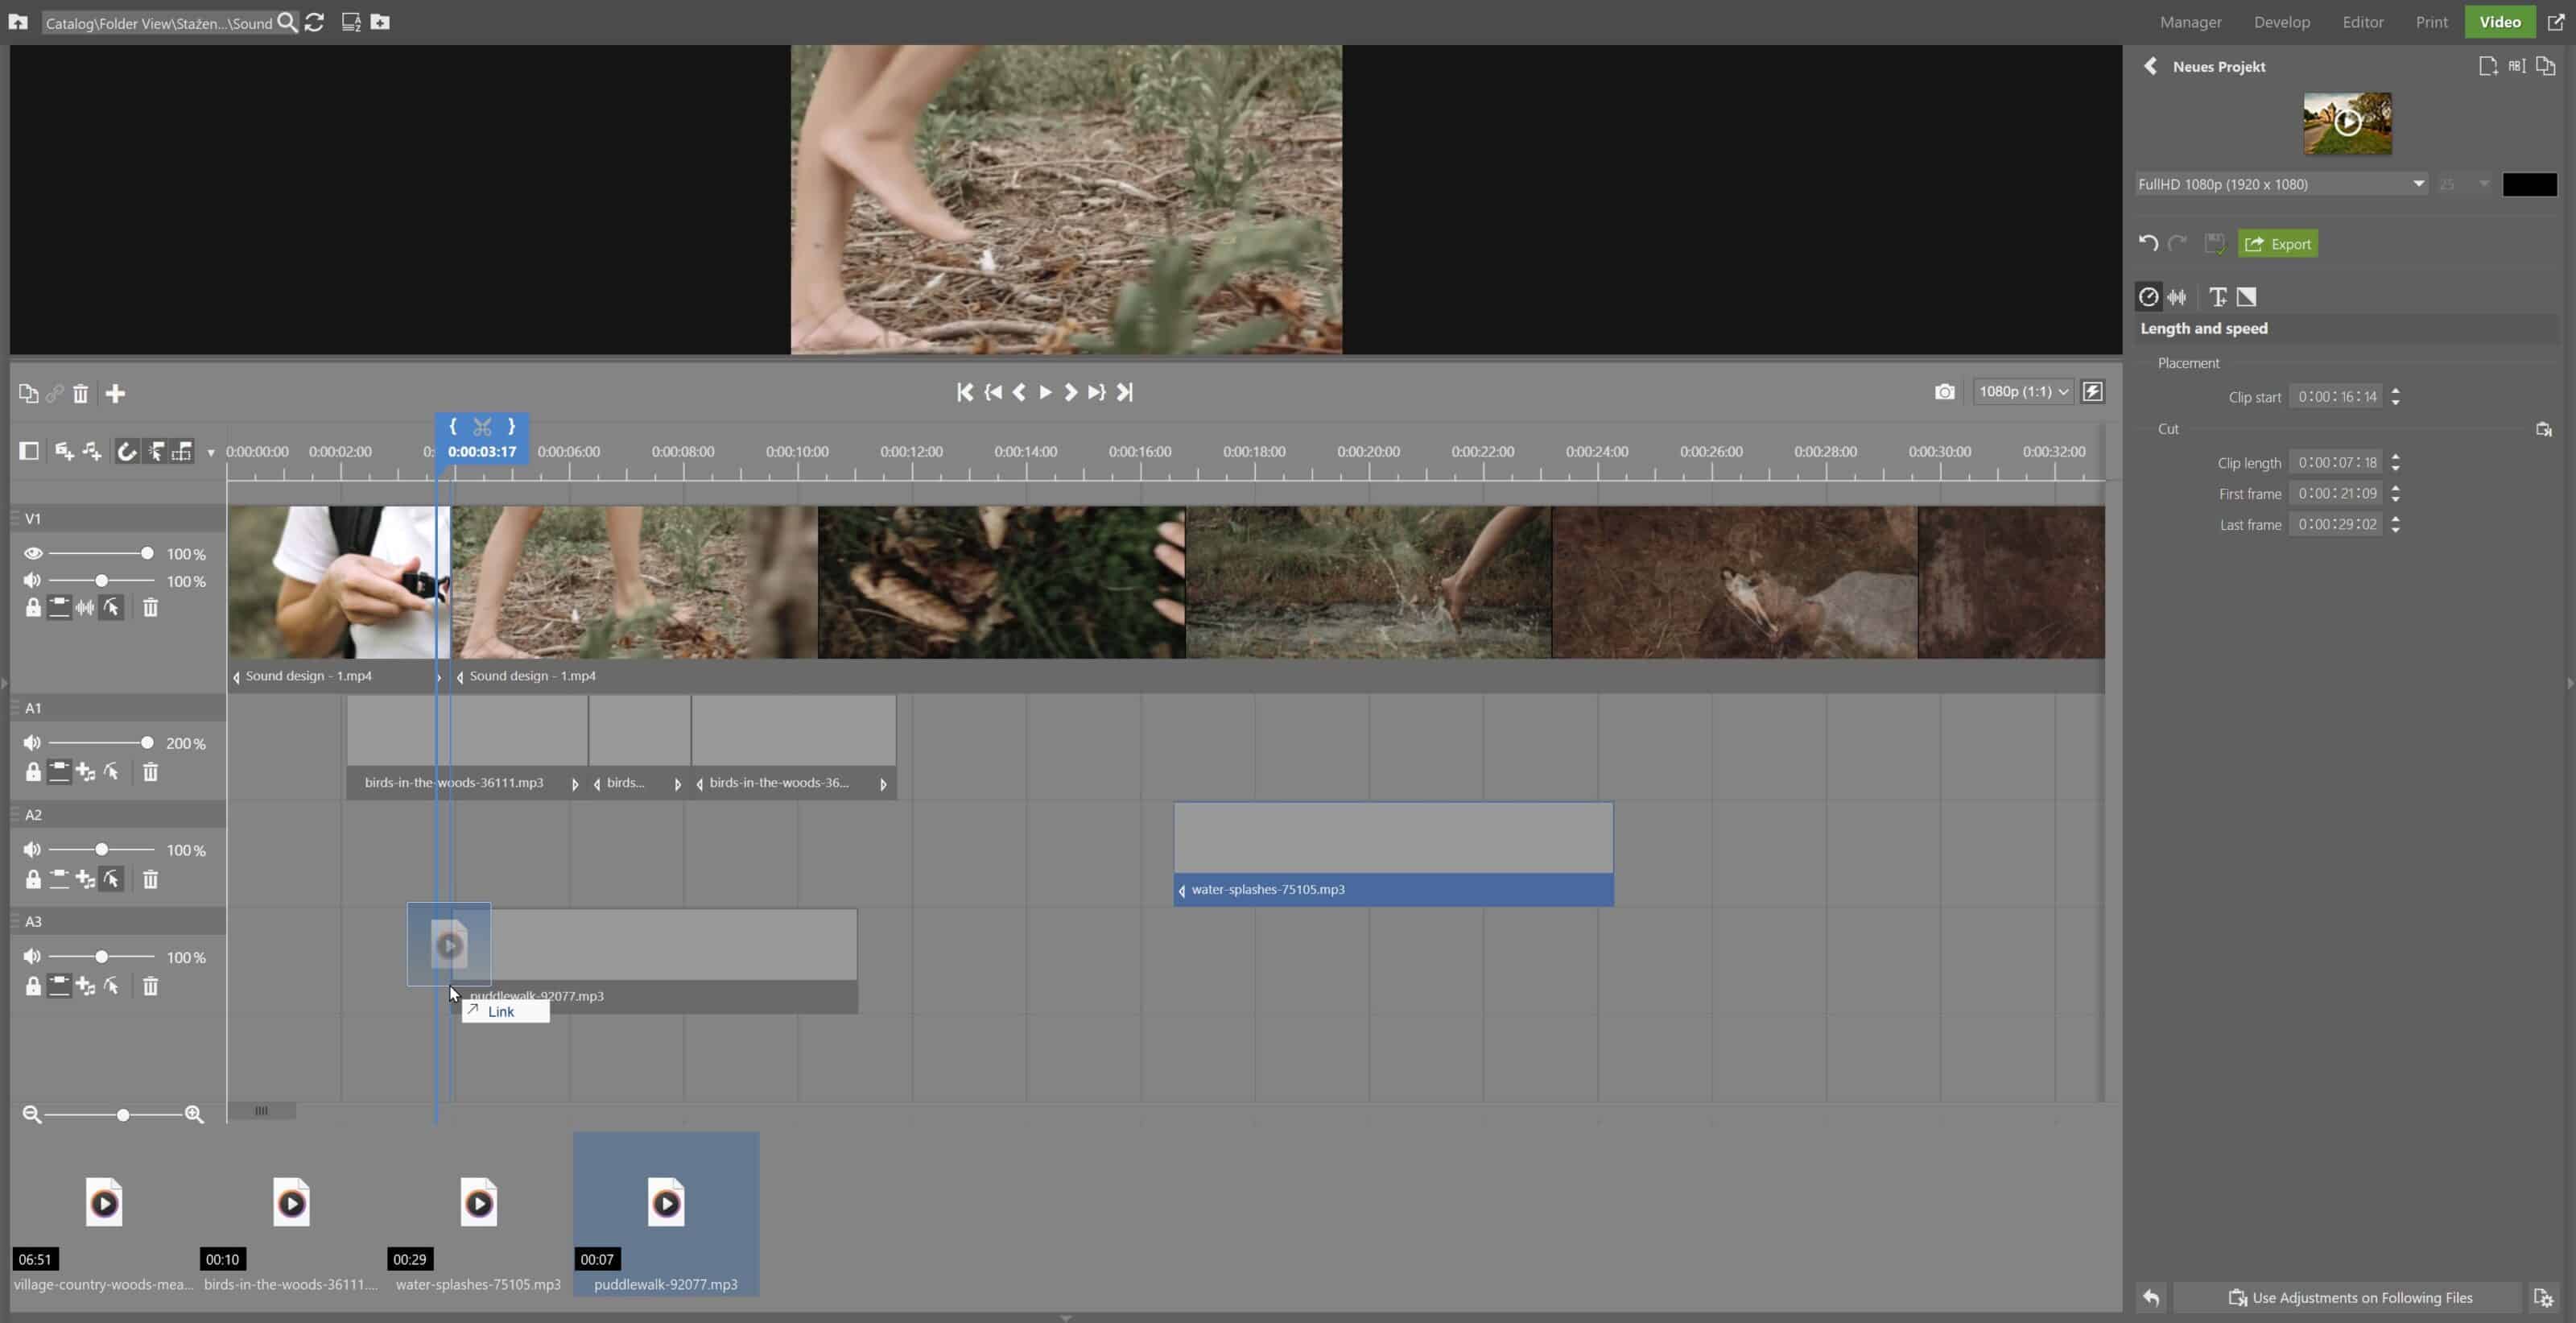Toggle V1 track visibility eye
This screenshot has height=1323, width=2576.
click(33, 553)
